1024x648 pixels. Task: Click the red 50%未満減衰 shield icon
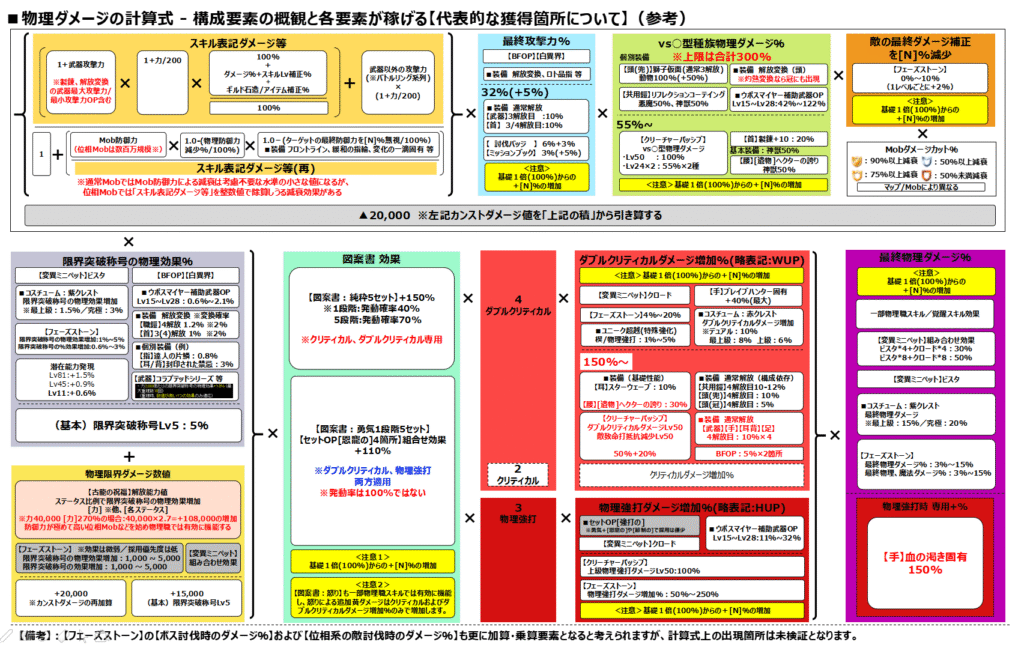pyautogui.click(x=926, y=176)
